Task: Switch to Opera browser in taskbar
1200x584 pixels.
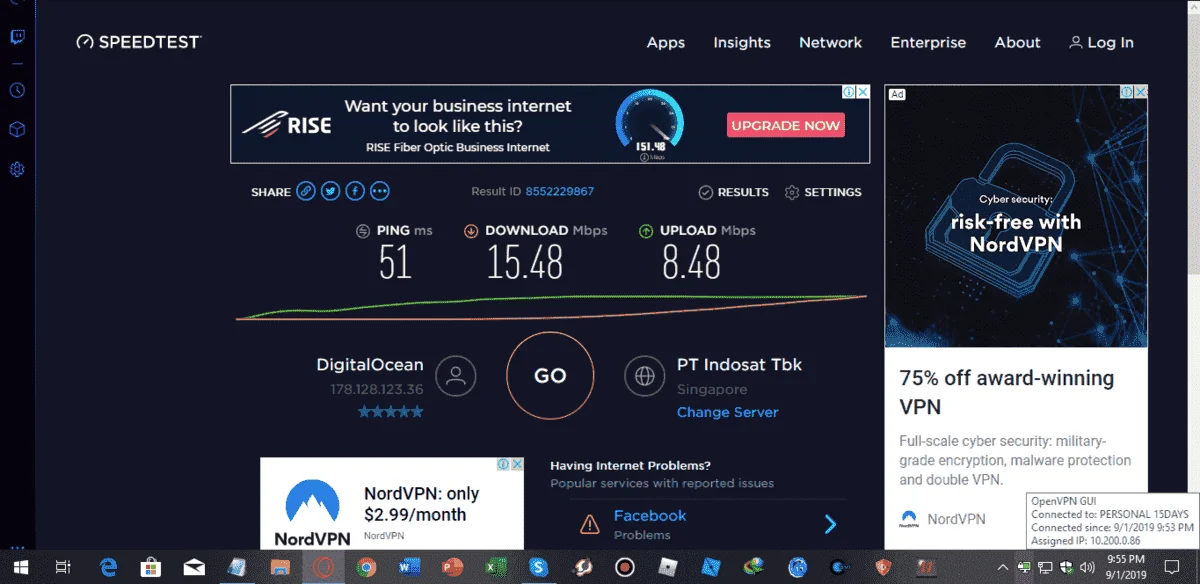Action: point(323,567)
